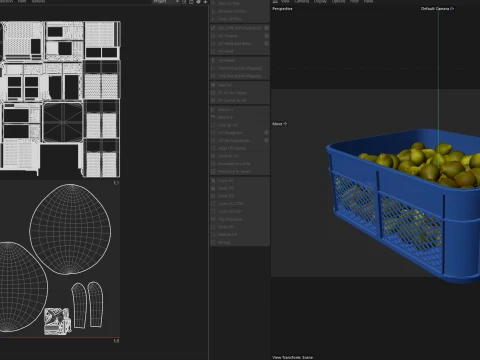Select the X-patterned square UV island
The image size is (480, 360).
click(x=63, y=122)
